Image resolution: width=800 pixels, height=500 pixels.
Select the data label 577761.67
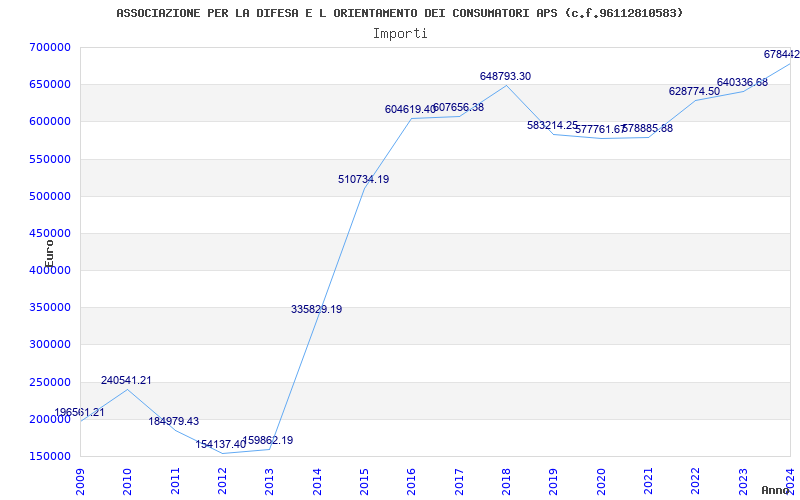point(600,130)
